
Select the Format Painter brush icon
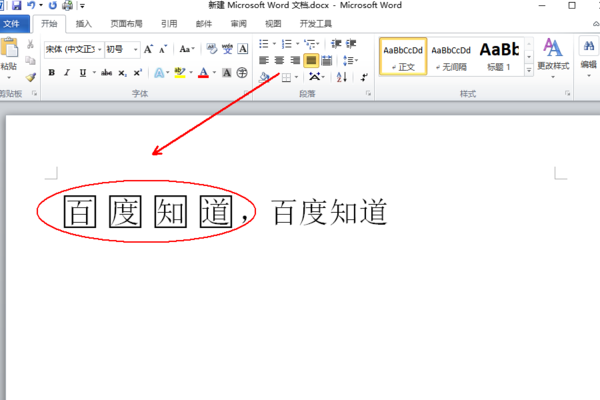click(x=31, y=77)
